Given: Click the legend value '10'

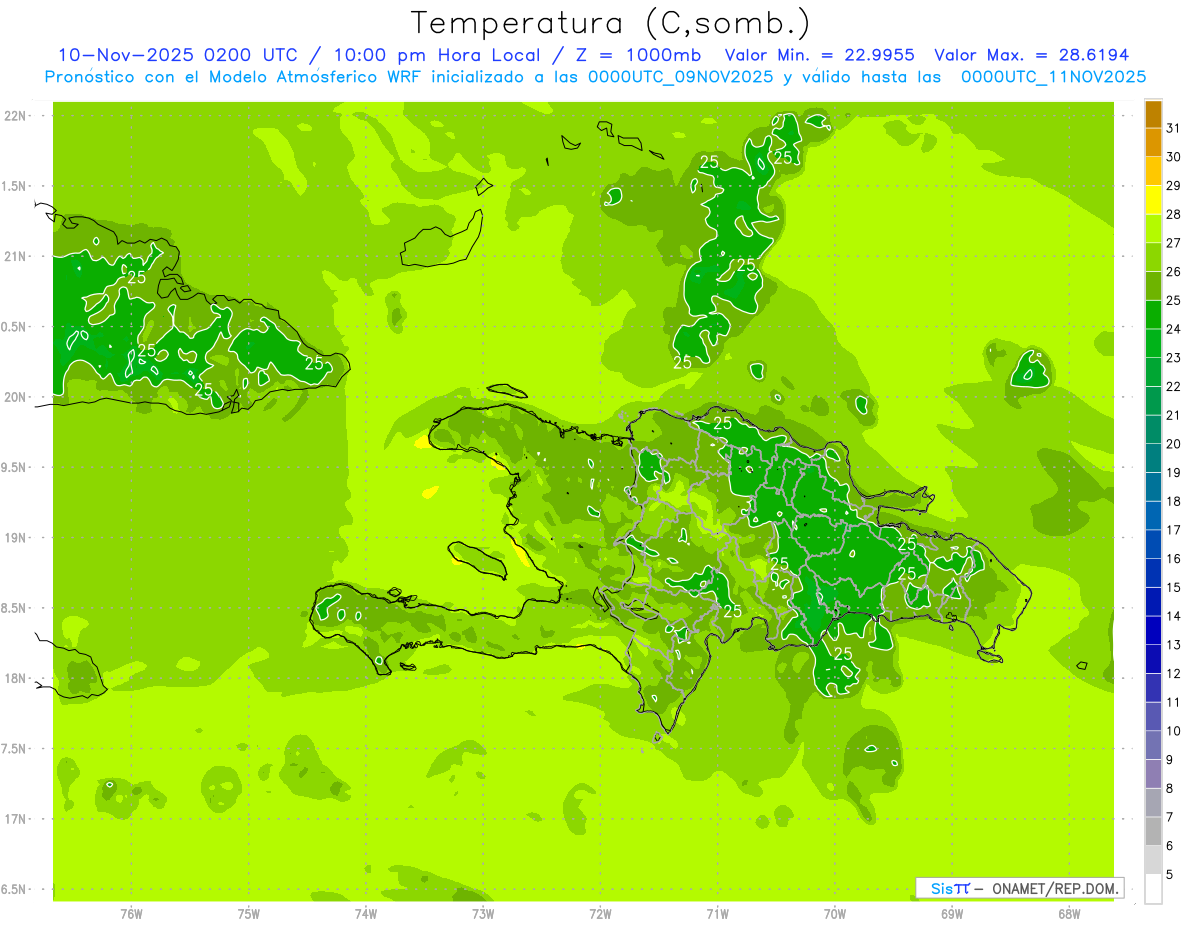Looking at the screenshot, I should coord(1174,731).
